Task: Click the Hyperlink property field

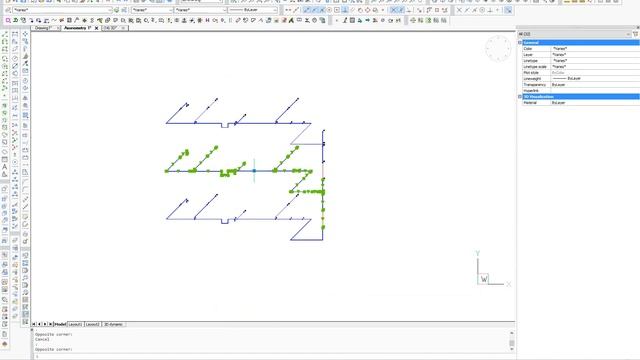Action: 595,91
